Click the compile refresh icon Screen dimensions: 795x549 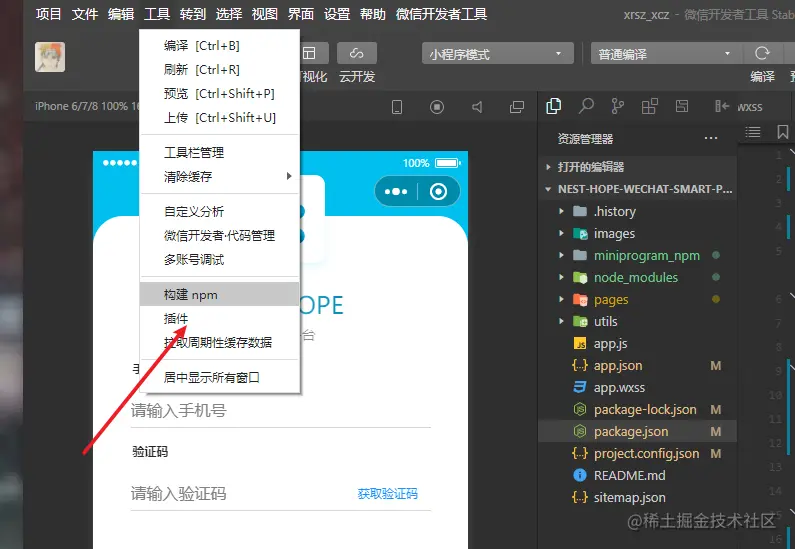[762, 53]
